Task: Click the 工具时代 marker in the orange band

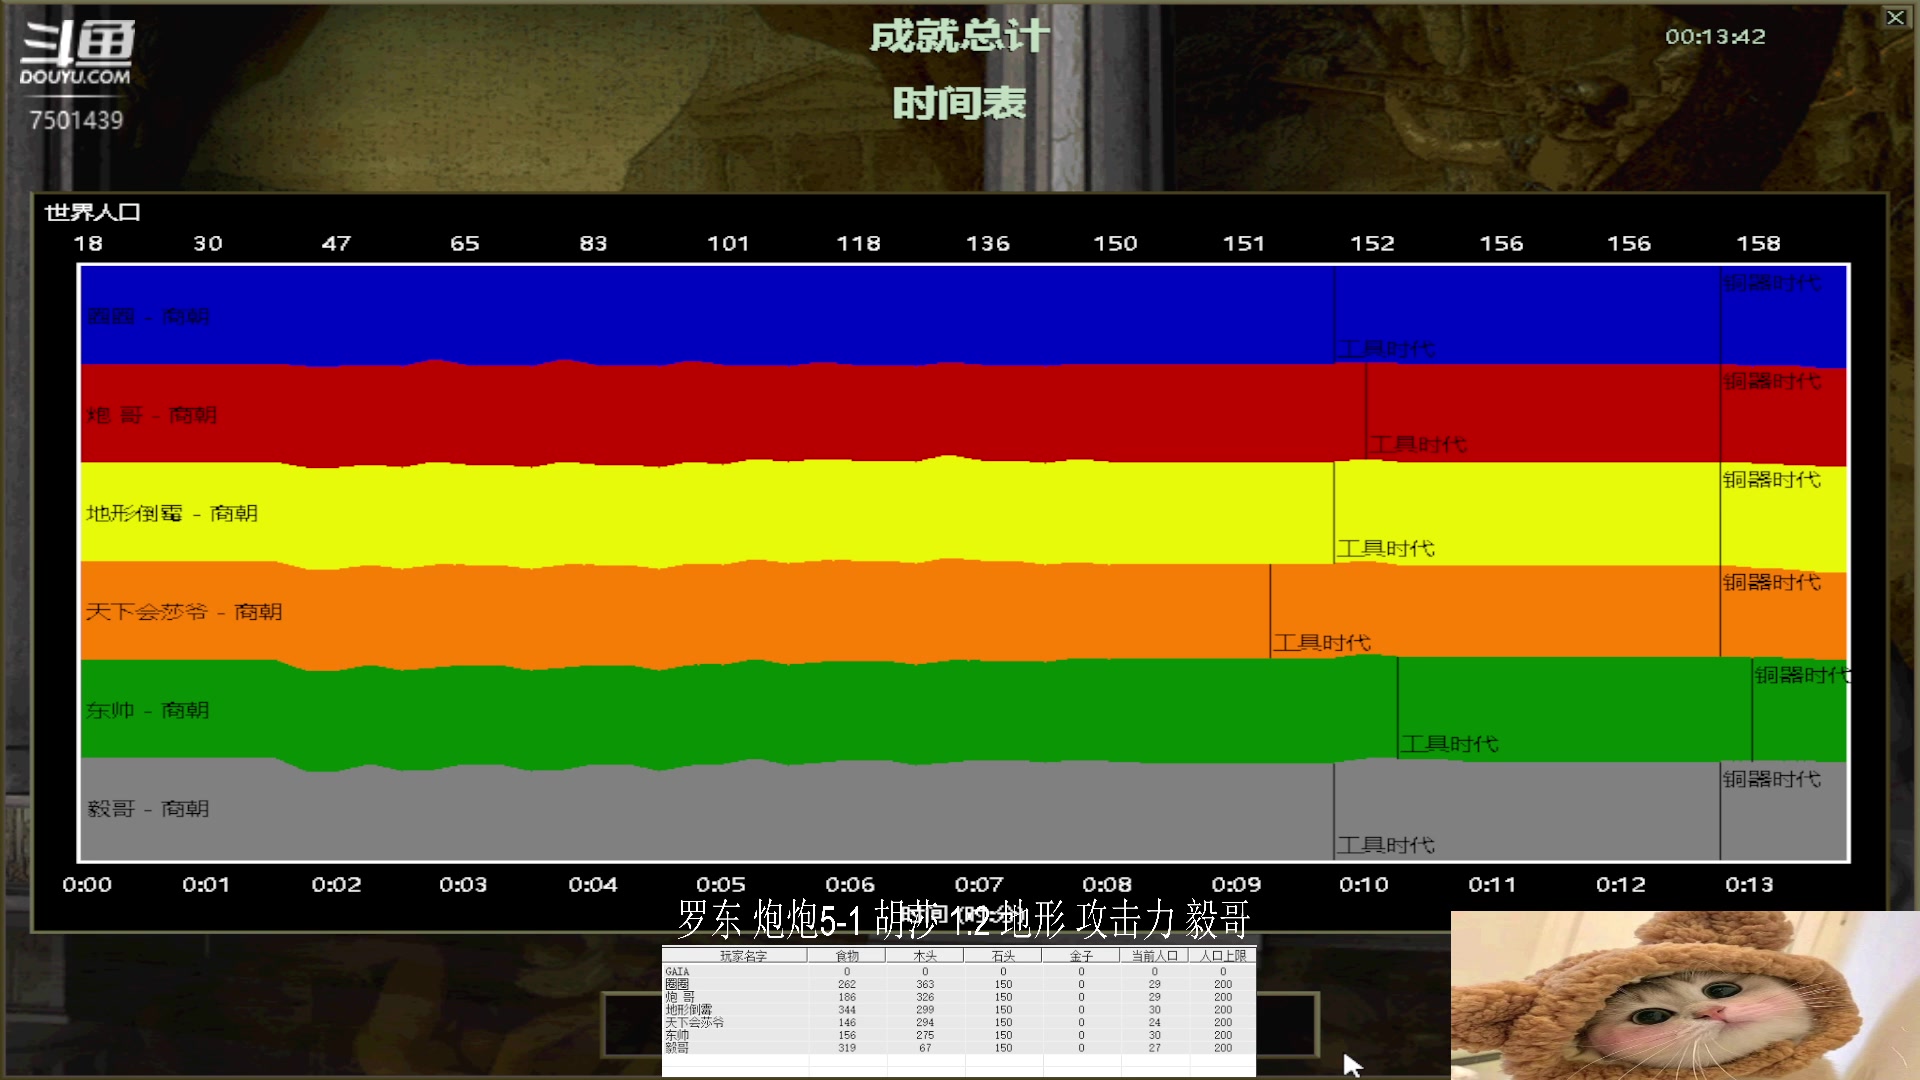Action: 1322,642
